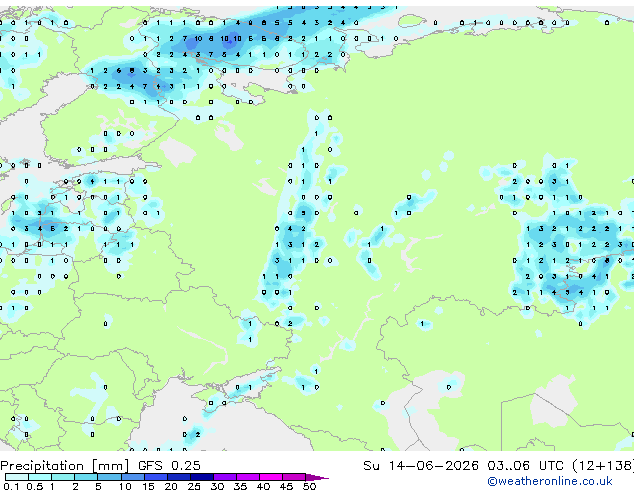Viewport: 634px width, 490px height.
Task: Click the 0.5–1 mm legend swatch
Action: [x=40, y=477]
